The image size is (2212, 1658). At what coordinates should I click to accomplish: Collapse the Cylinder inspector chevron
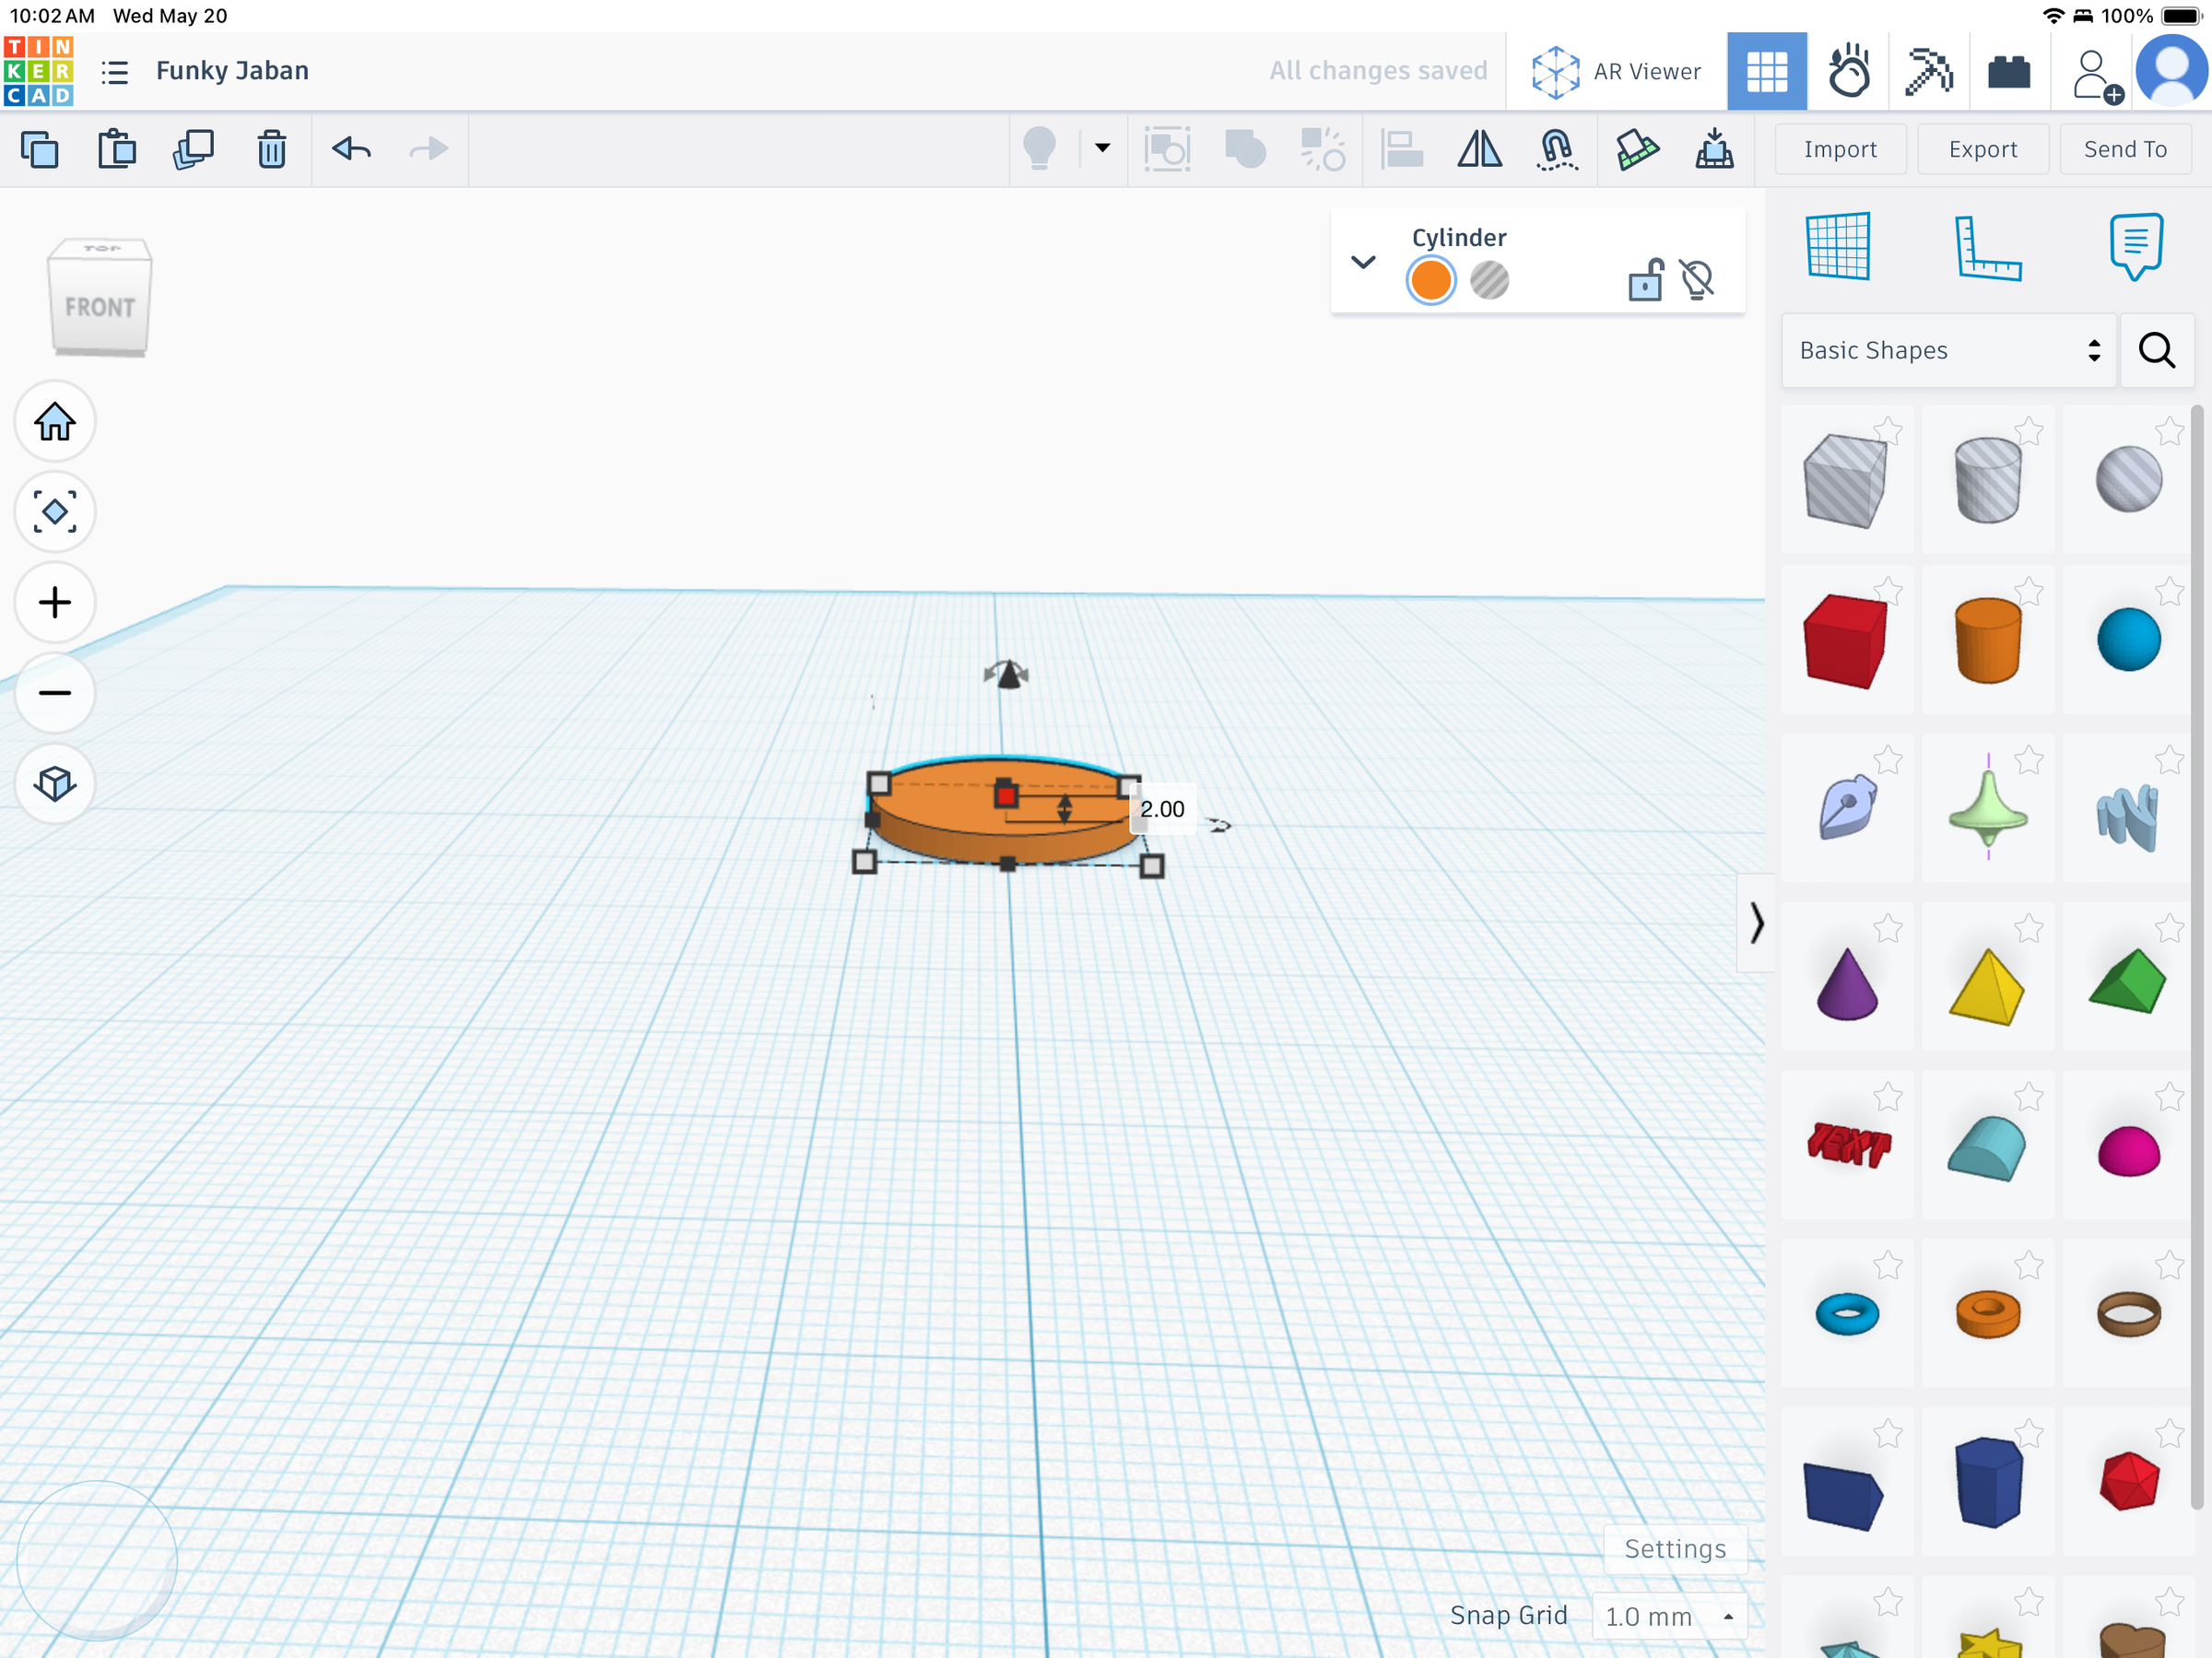click(1363, 262)
